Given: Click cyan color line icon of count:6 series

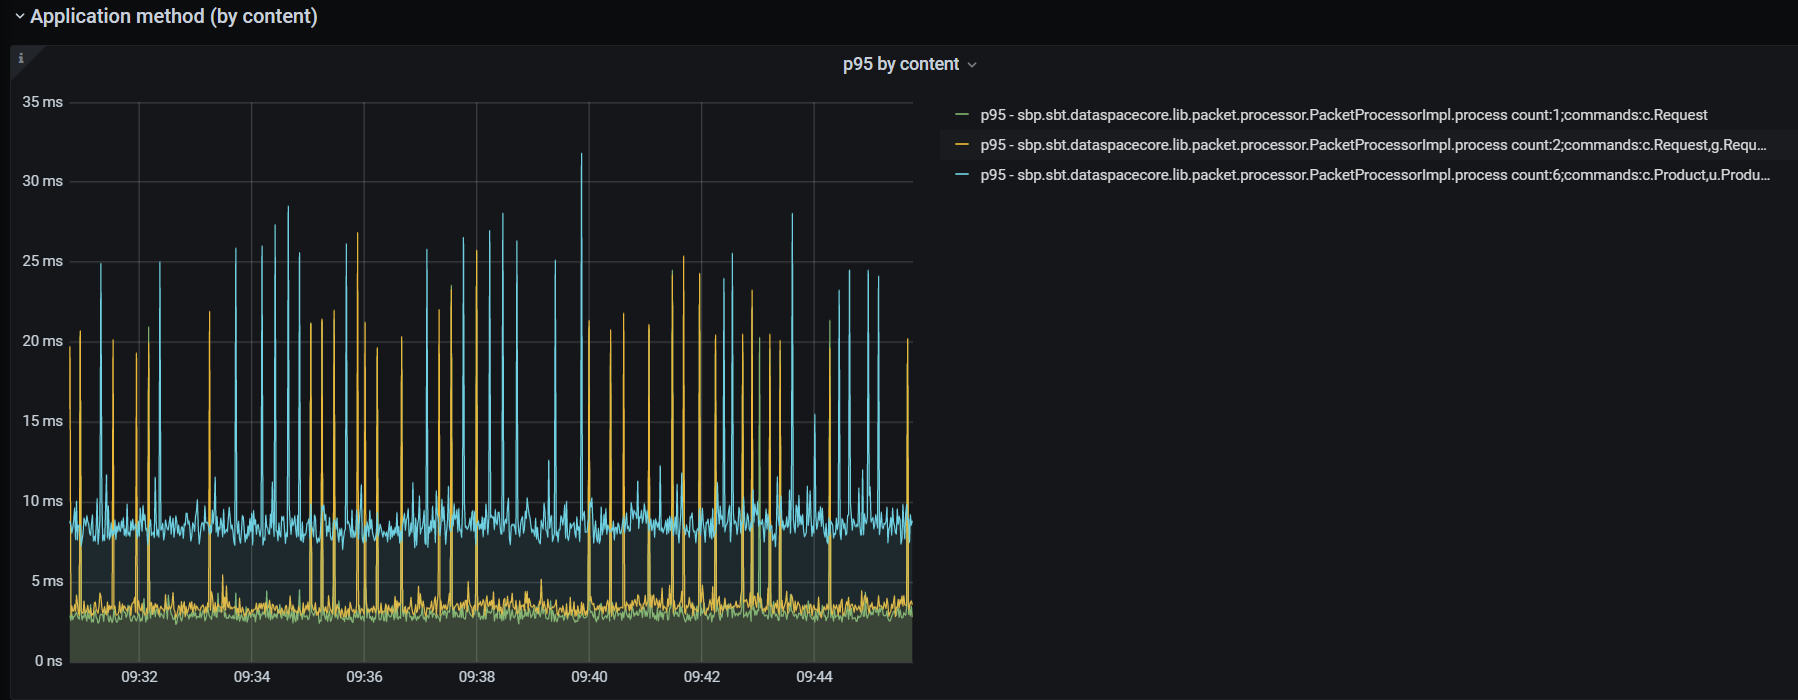Looking at the screenshot, I should click(962, 175).
